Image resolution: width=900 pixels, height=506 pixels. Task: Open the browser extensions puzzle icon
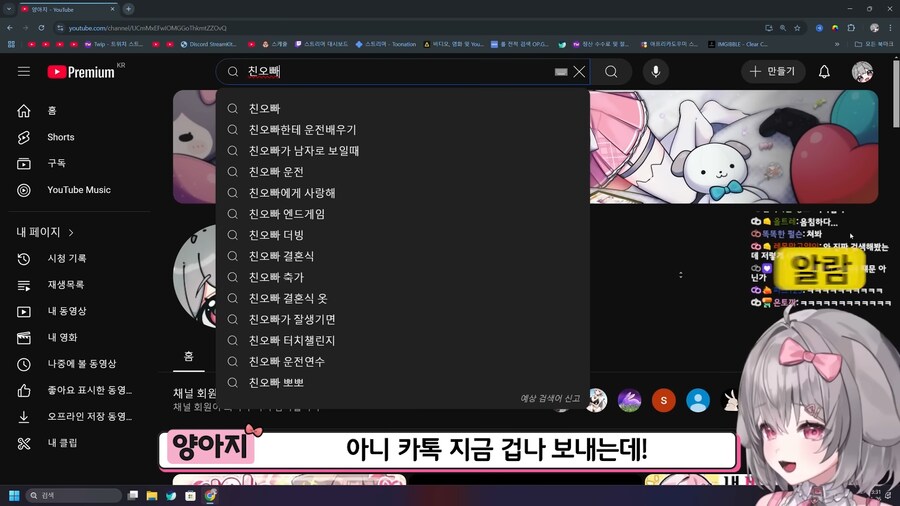point(851,28)
